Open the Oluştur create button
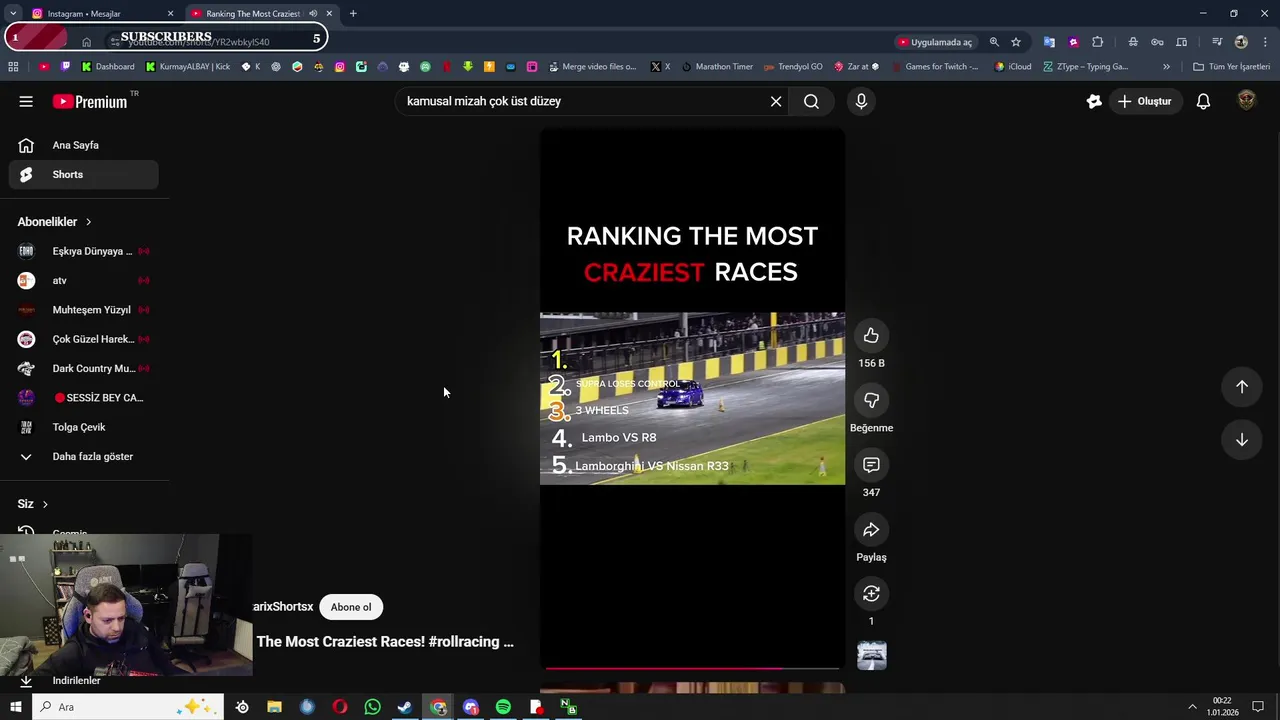Image resolution: width=1280 pixels, height=720 pixels. (1145, 101)
